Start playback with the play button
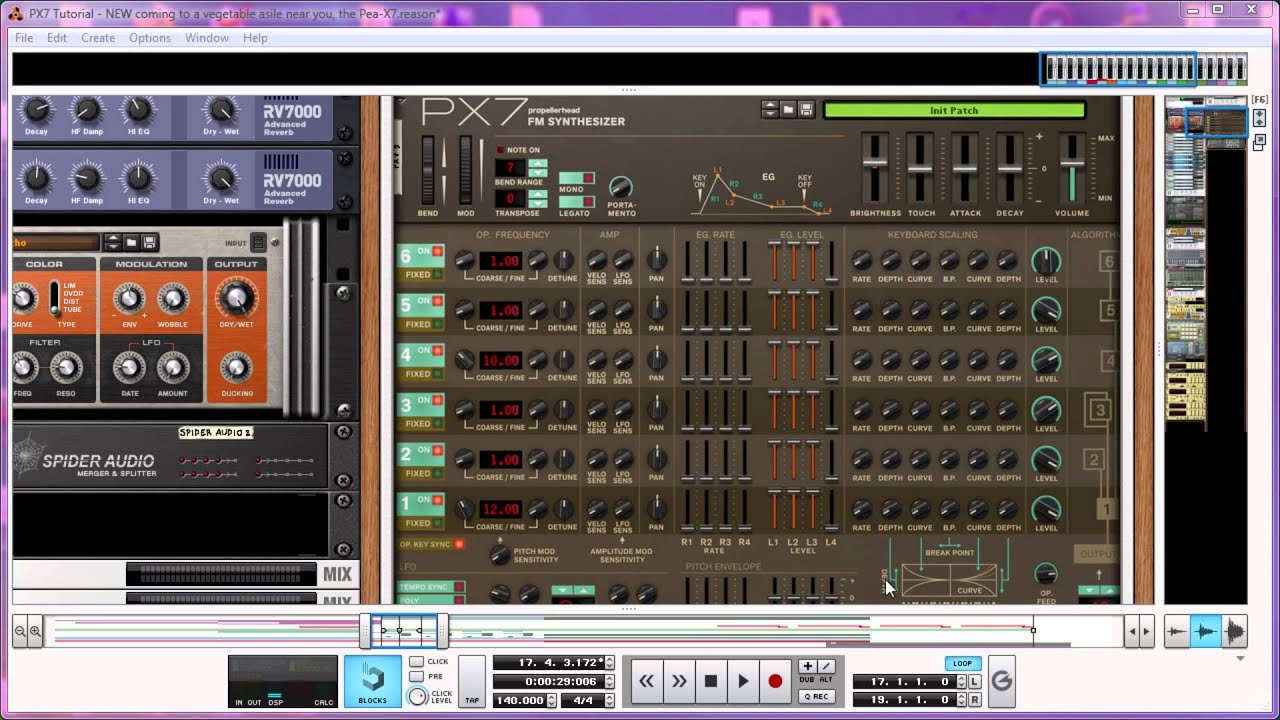Viewport: 1280px width, 720px height. point(743,681)
